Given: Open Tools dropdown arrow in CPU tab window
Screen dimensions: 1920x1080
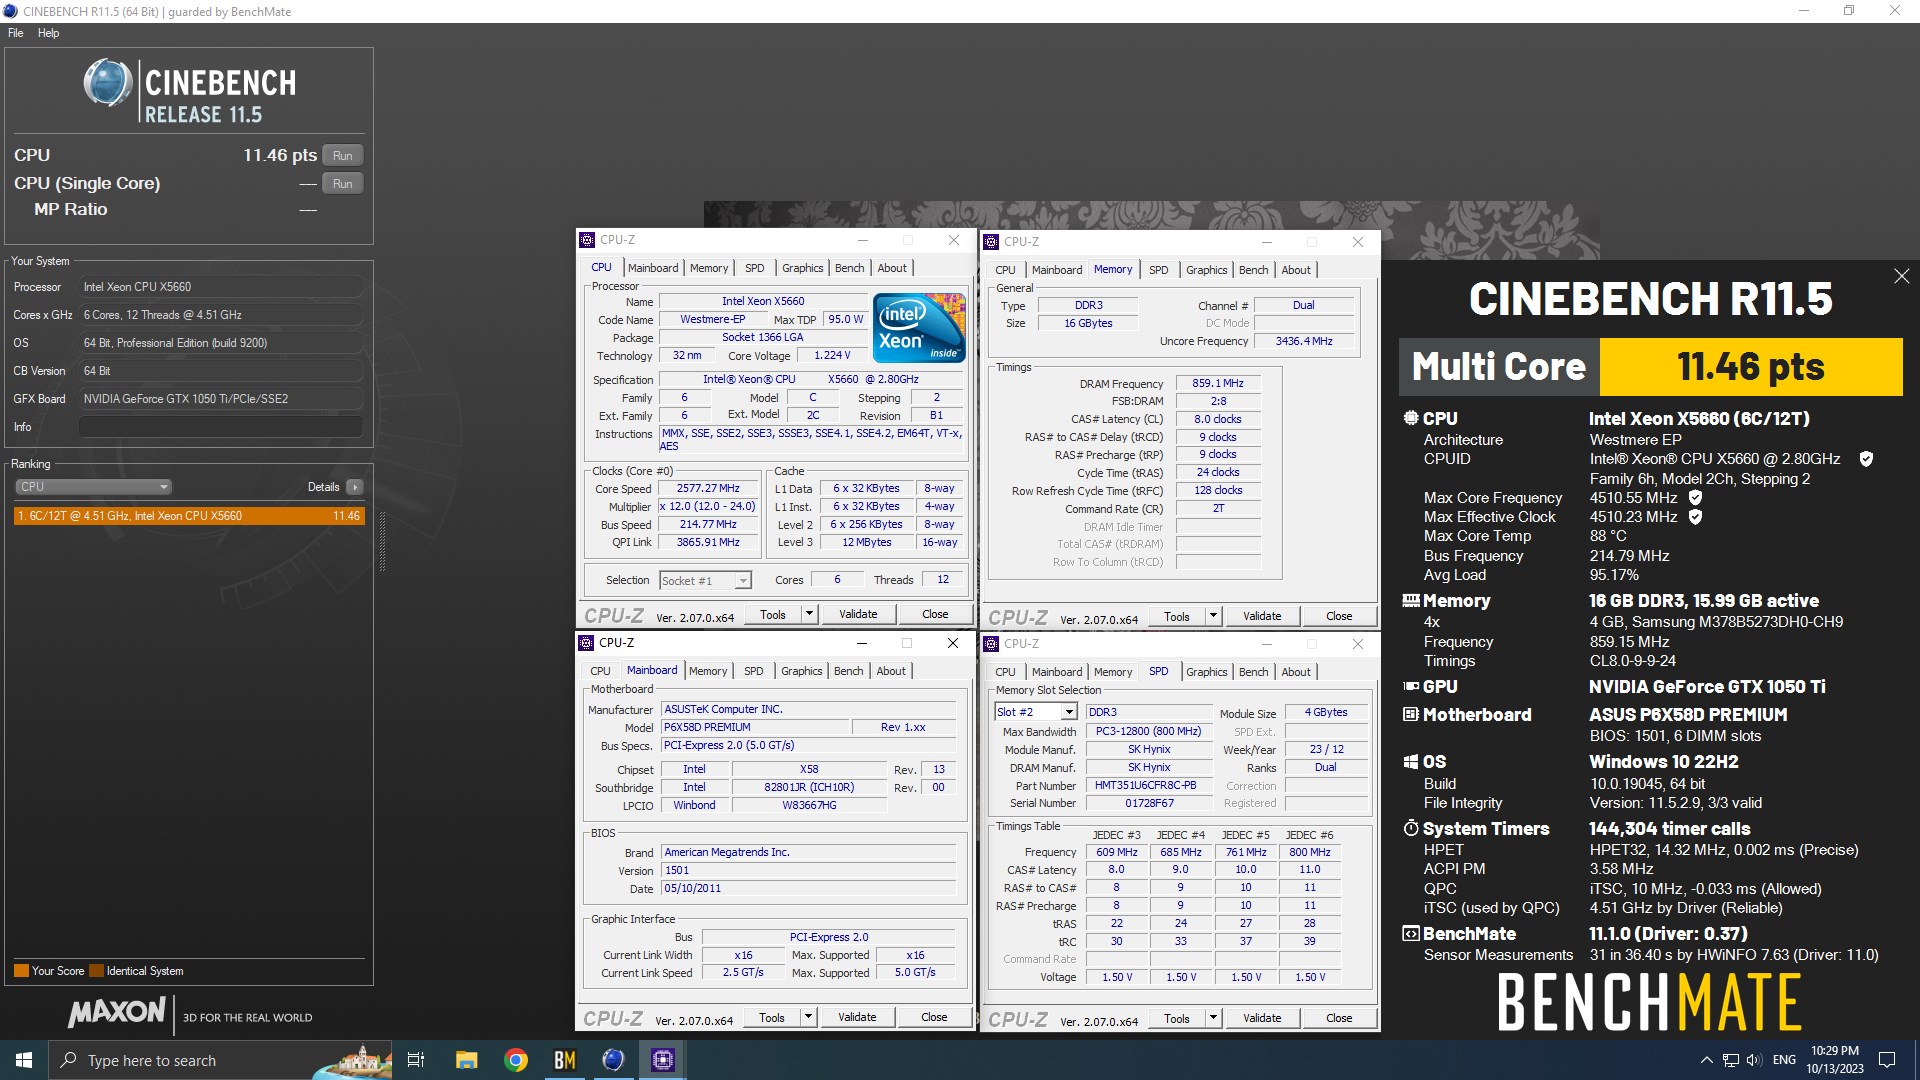Looking at the screenshot, I should tap(809, 614).
